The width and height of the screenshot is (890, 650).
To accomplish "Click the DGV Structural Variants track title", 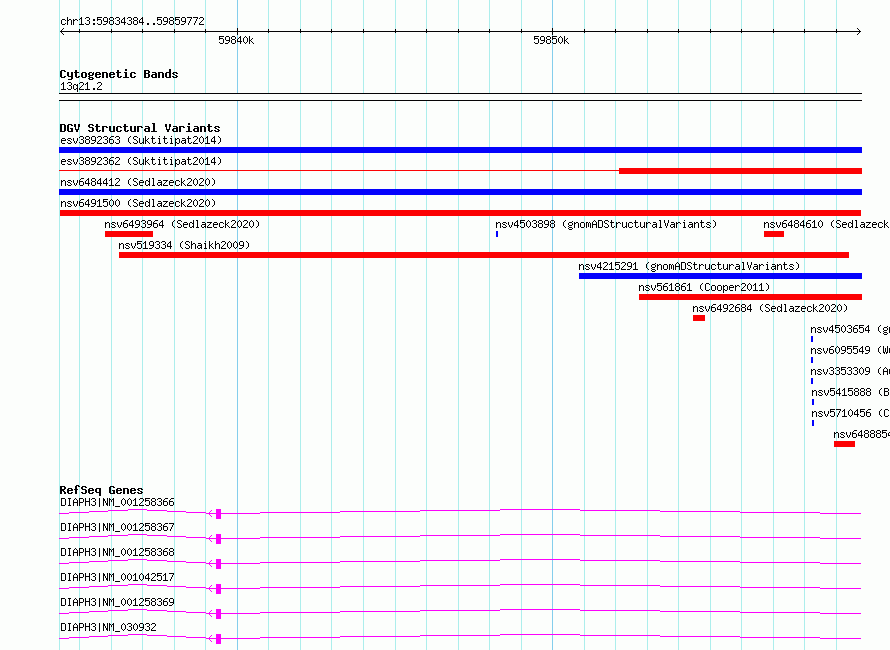I will click(140, 128).
